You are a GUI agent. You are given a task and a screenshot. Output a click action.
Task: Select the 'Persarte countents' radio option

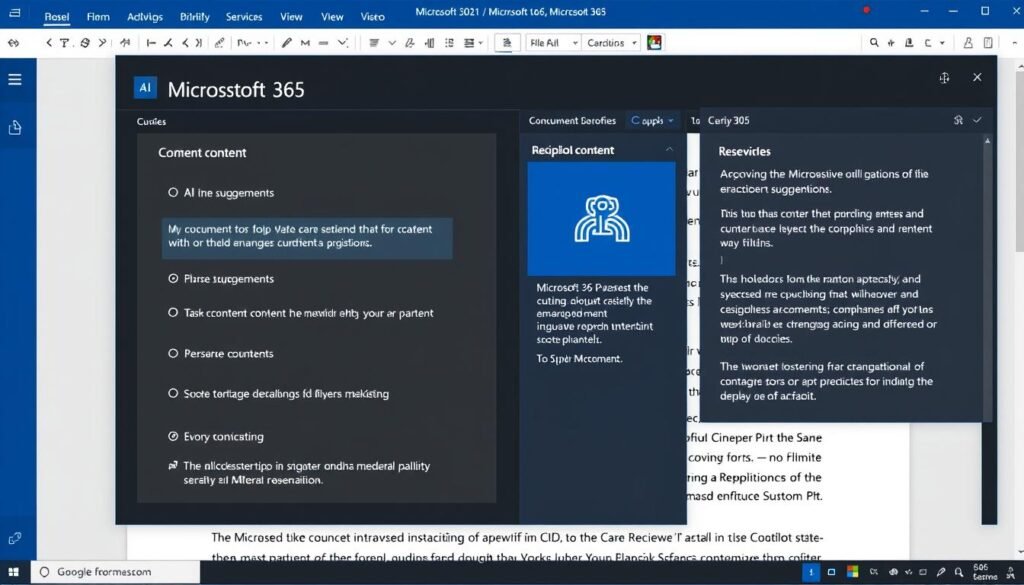tap(173, 353)
